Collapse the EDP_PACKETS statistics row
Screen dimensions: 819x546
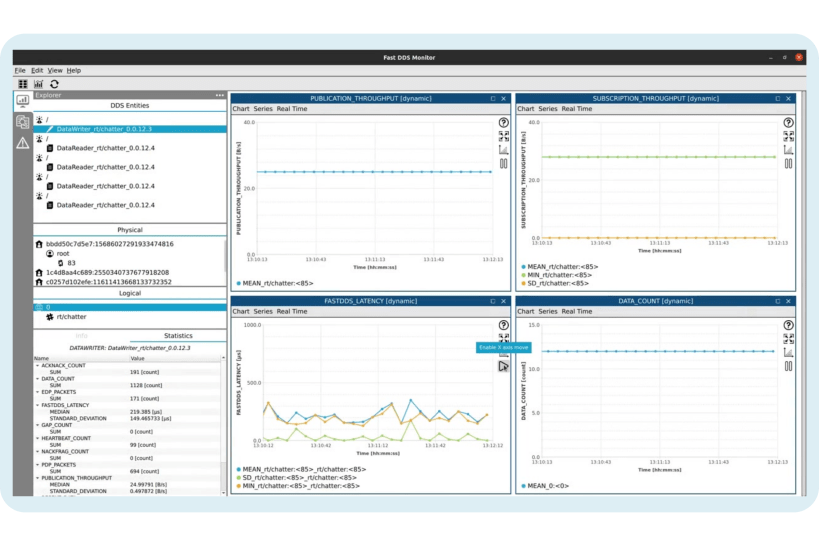38,392
